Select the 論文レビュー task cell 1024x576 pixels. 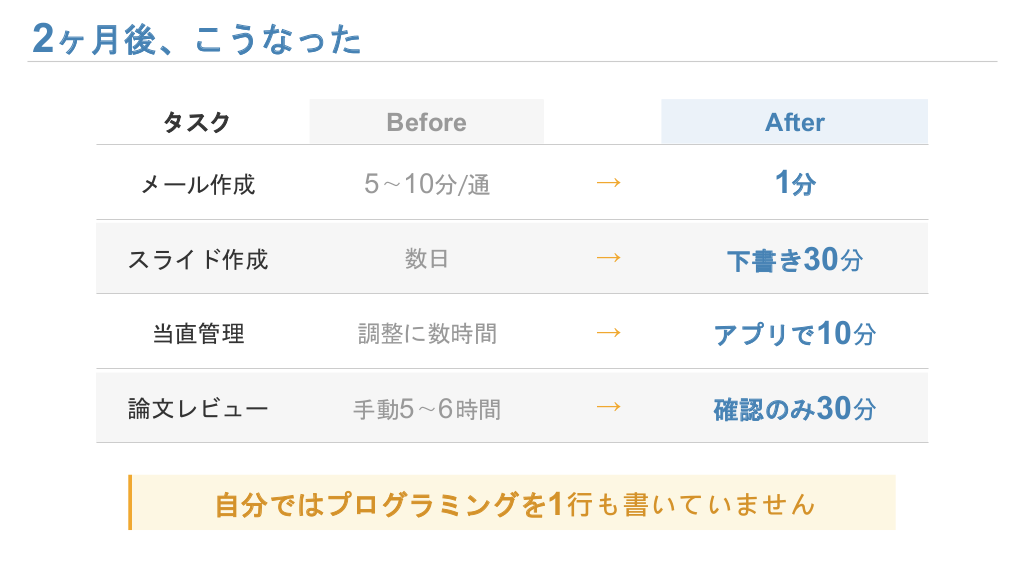197,409
